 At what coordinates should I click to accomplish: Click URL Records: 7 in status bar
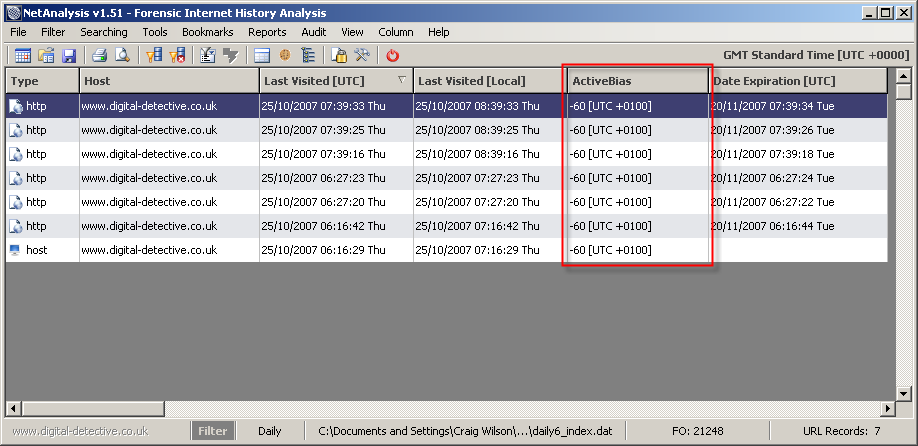(842, 431)
